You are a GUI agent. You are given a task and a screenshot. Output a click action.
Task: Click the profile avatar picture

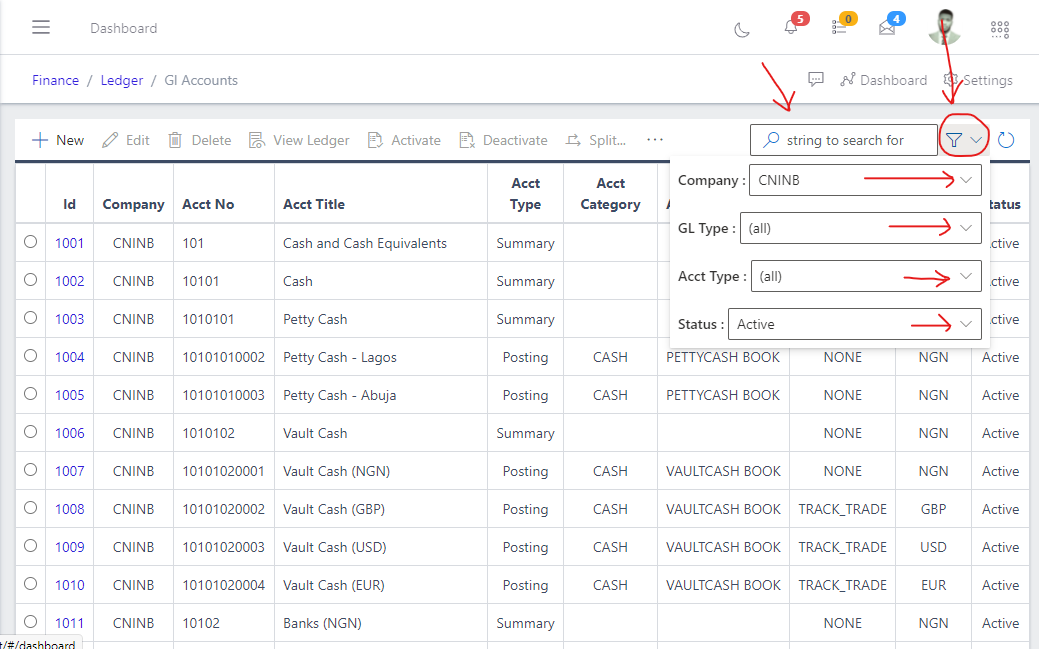coord(944,27)
